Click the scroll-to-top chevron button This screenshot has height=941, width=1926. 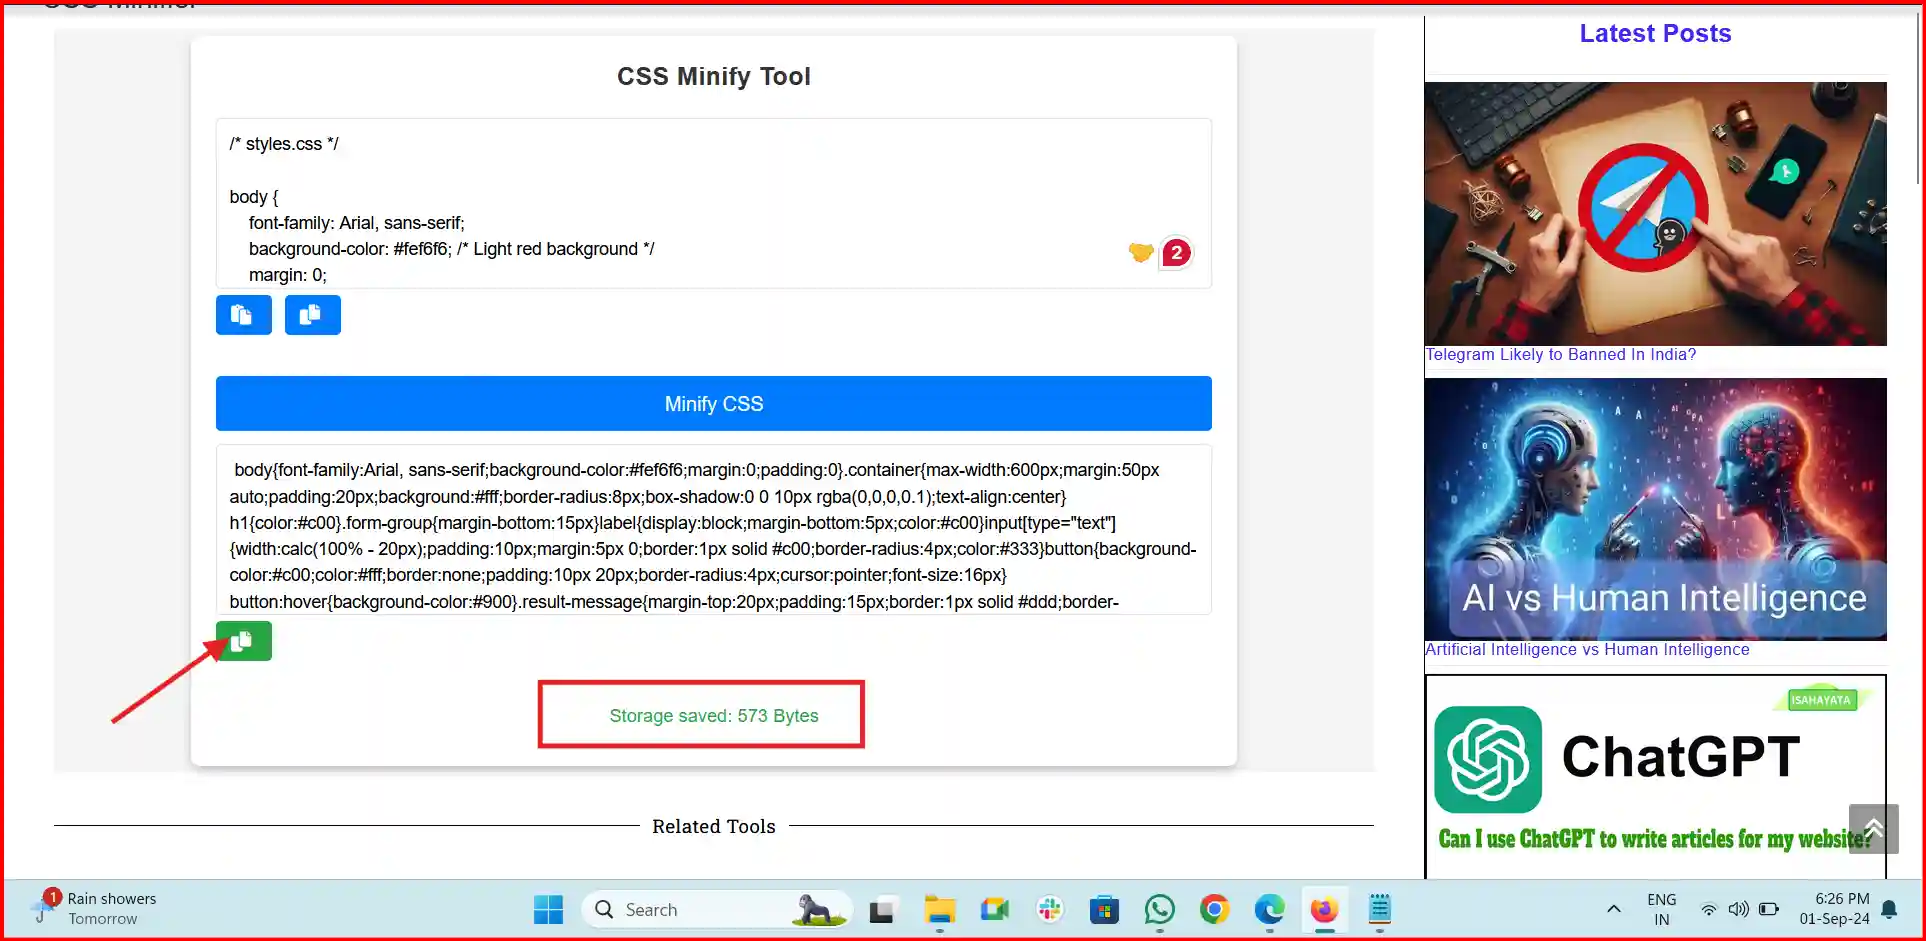[1873, 828]
